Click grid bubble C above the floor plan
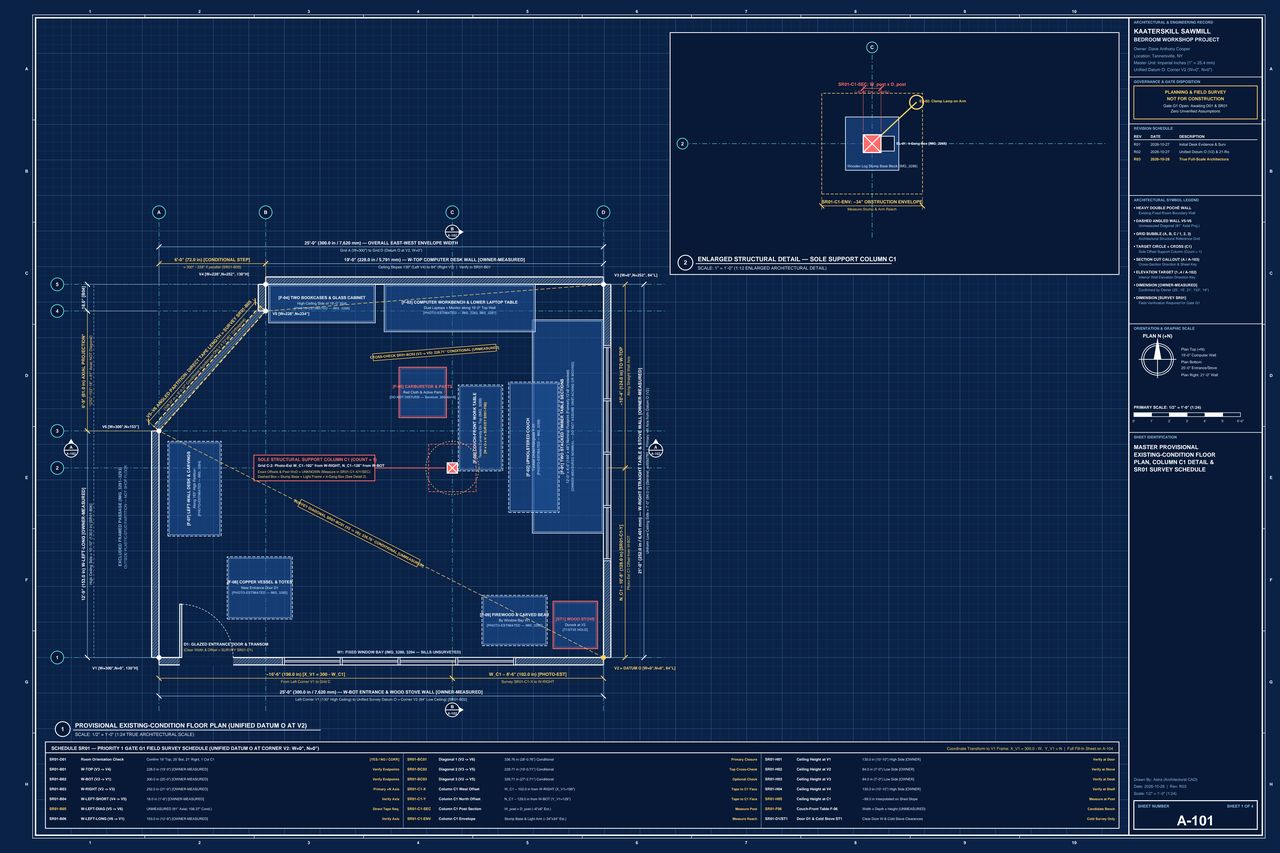1280x853 pixels. point(452,212)
